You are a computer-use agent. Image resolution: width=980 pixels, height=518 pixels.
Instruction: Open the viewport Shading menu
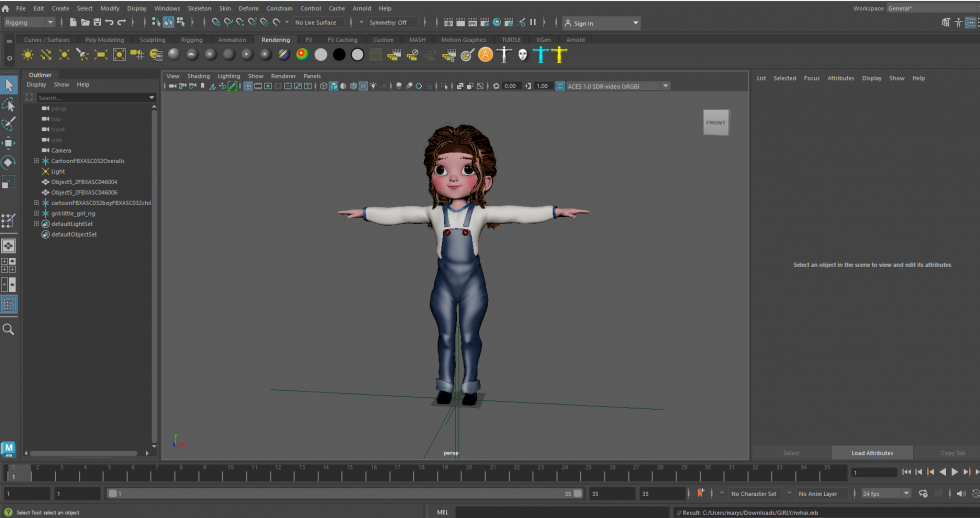click(199, 76)
